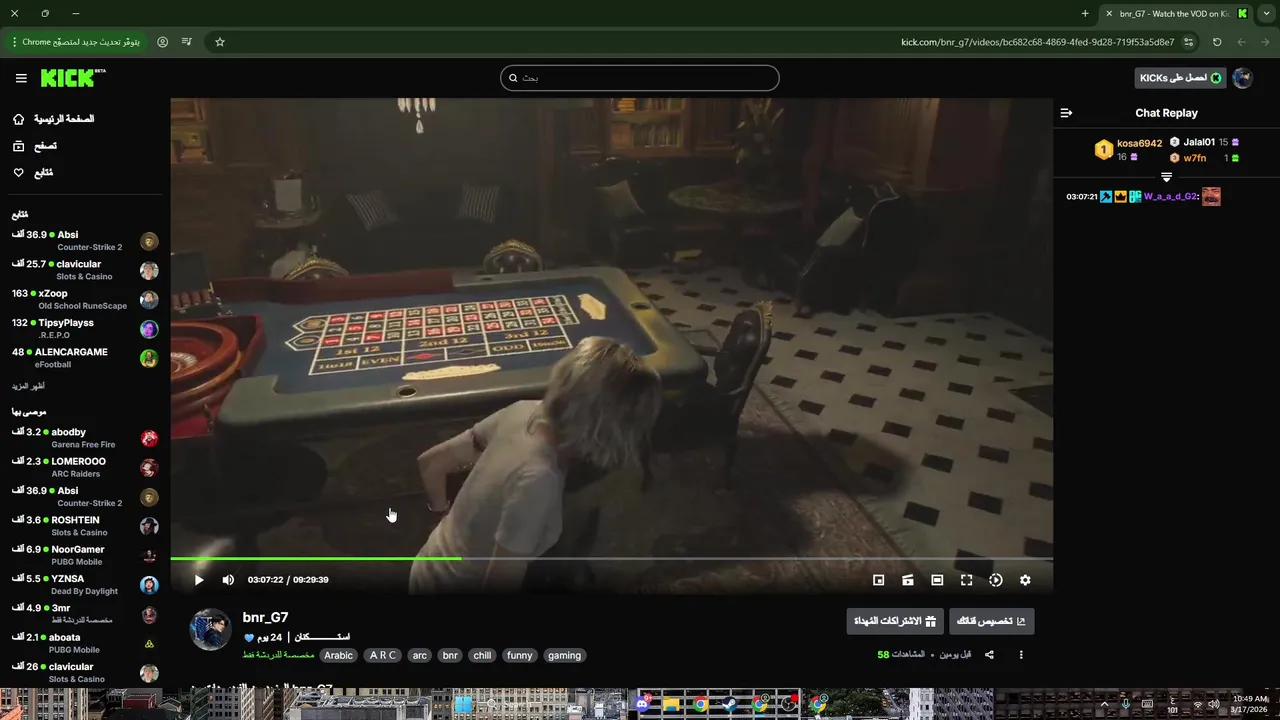Mute the video volume
This screenshot has width=1280, height=720.
click(228, 580)
